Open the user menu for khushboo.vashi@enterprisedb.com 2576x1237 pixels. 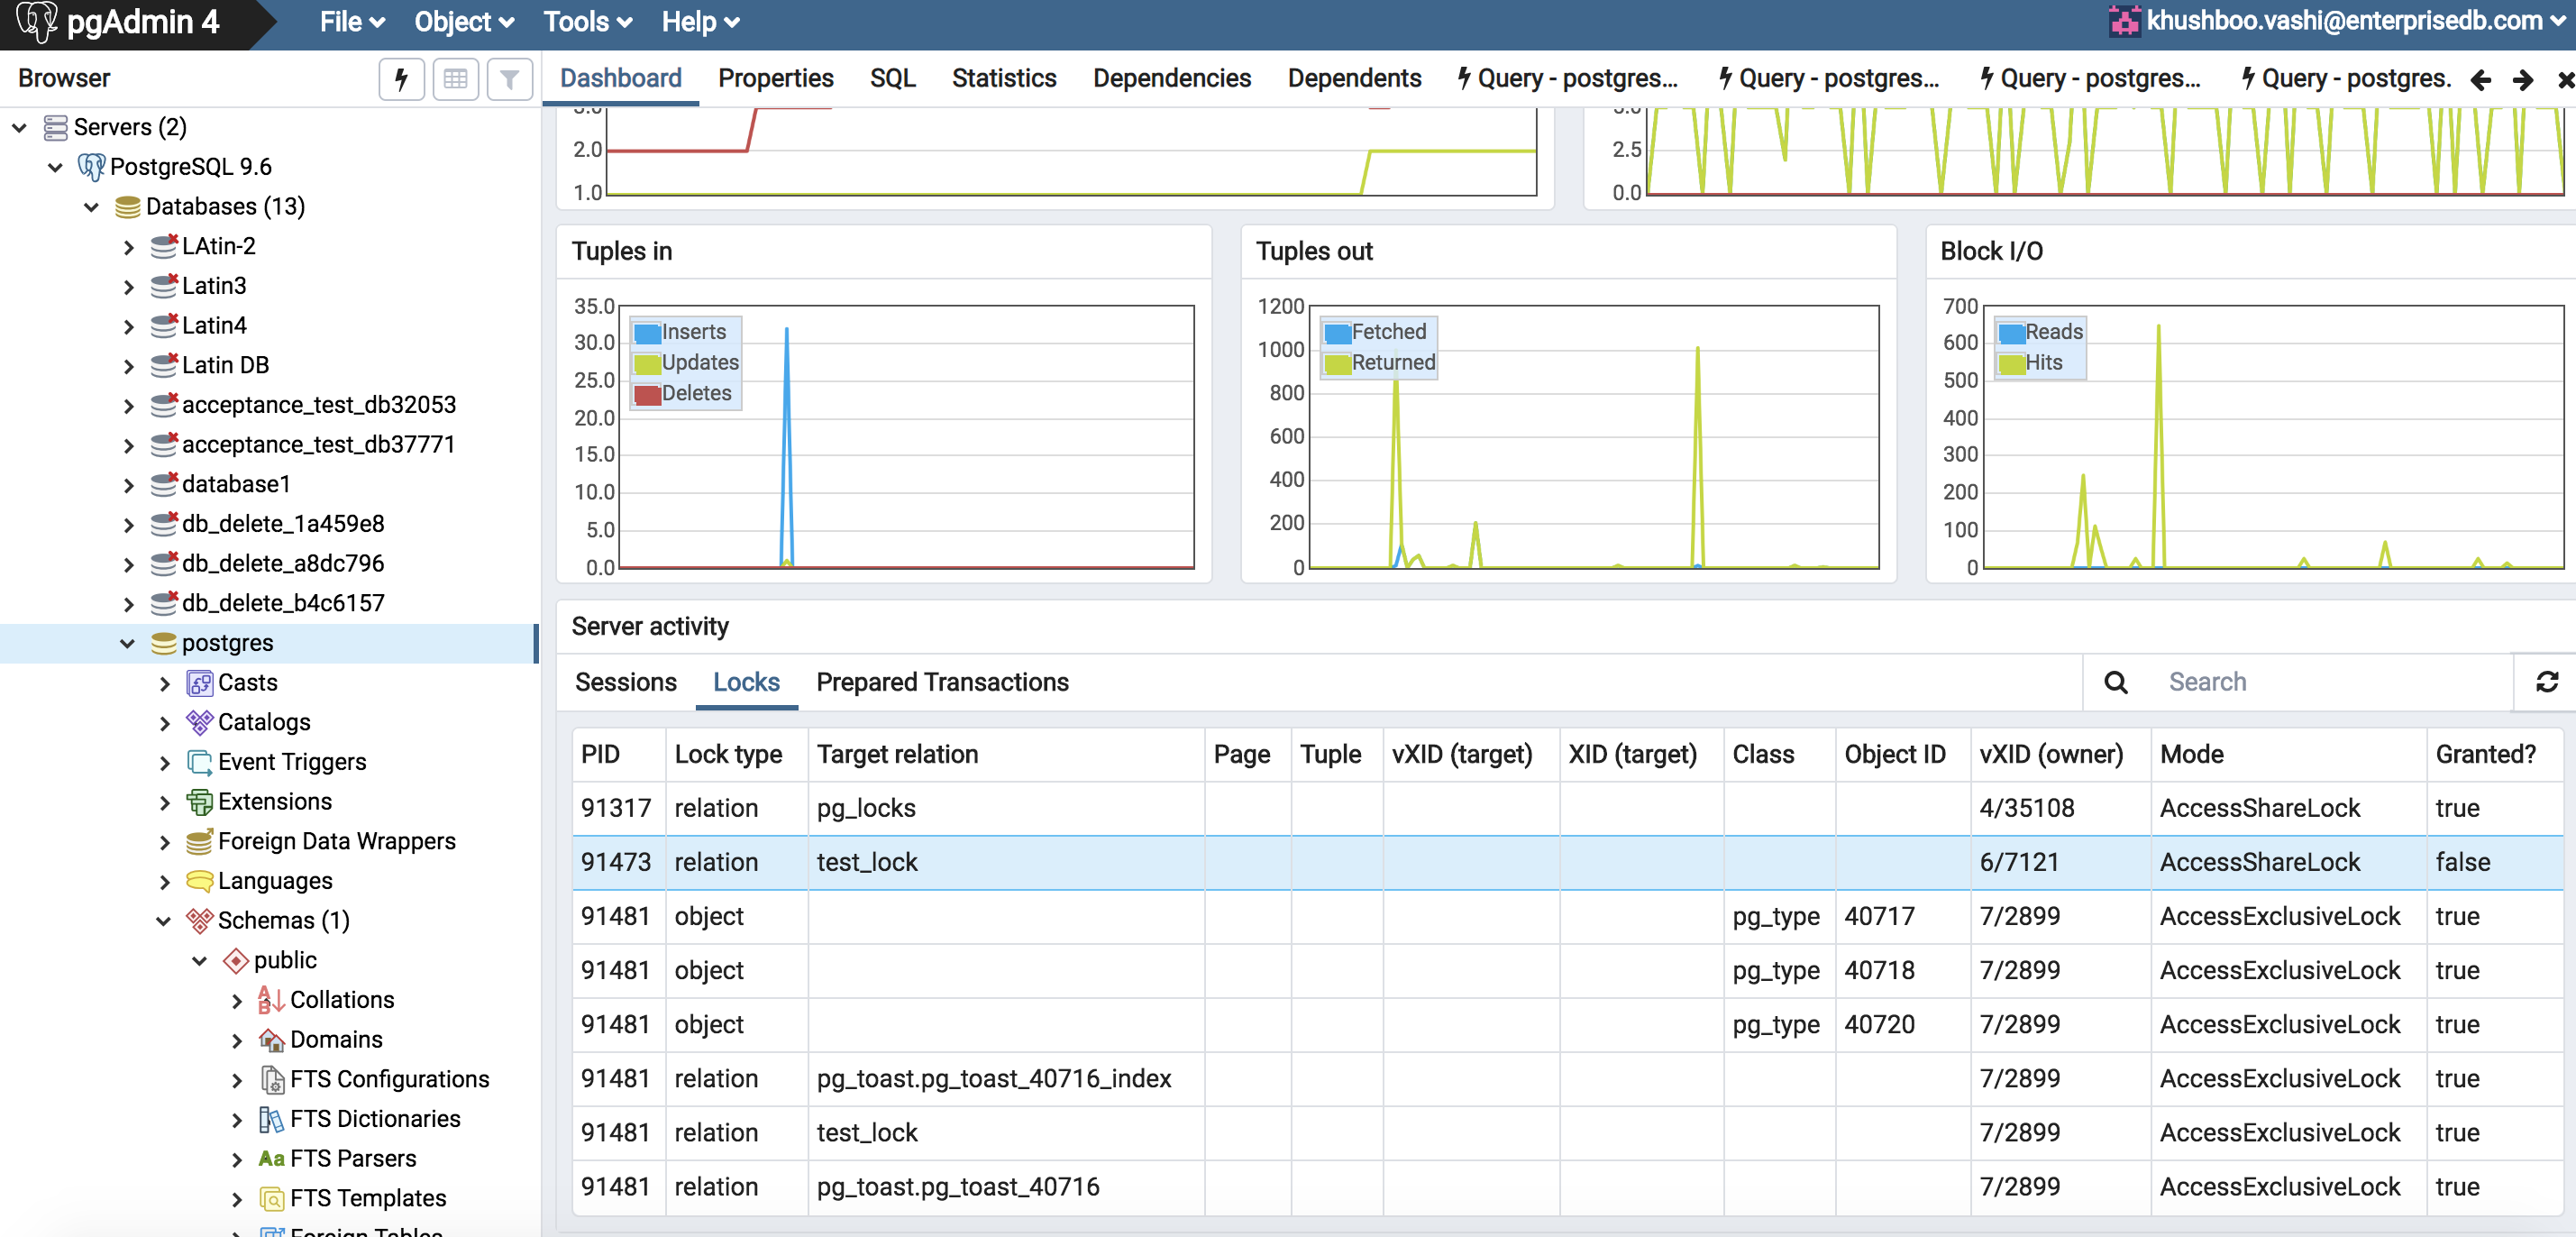[x=2340, y=21]
